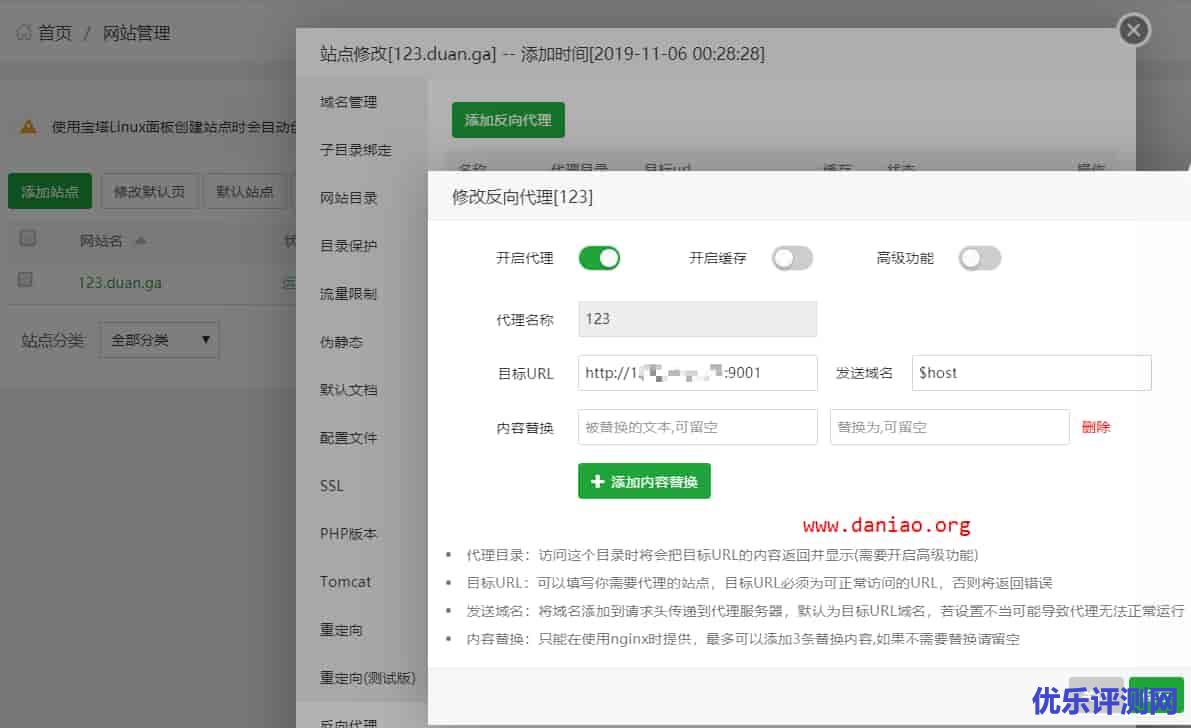Click the sort arrow next to 网站名 column

[140, 239]
